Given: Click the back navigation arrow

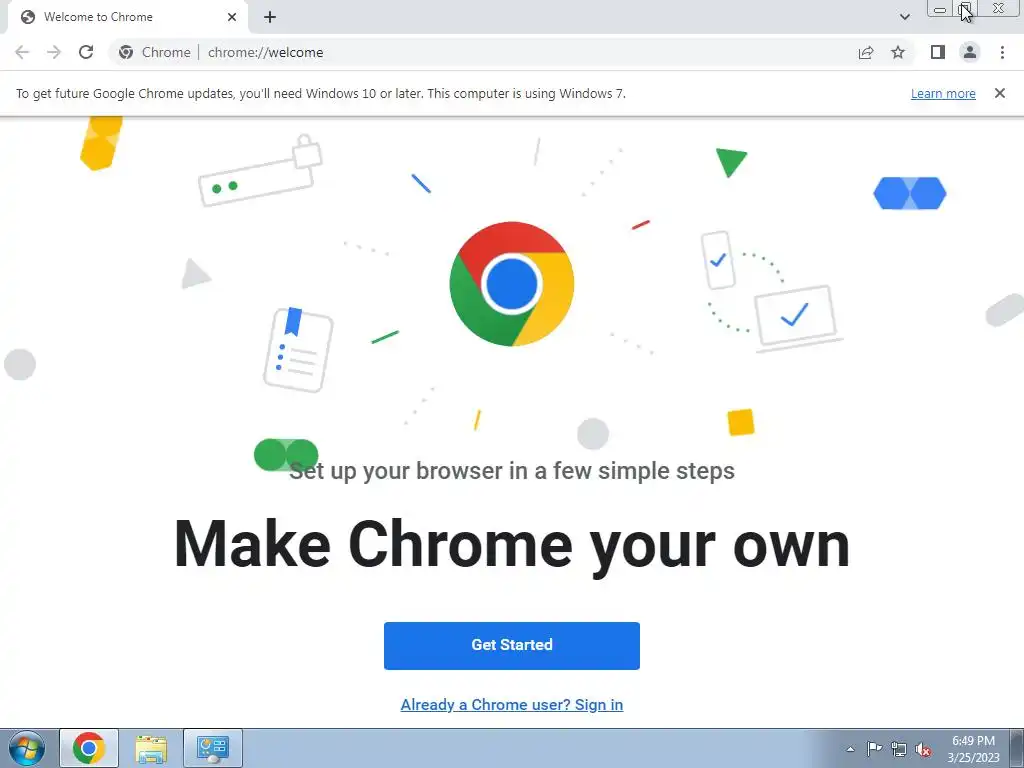Looking at the screenshot, I should click(22, 52).
